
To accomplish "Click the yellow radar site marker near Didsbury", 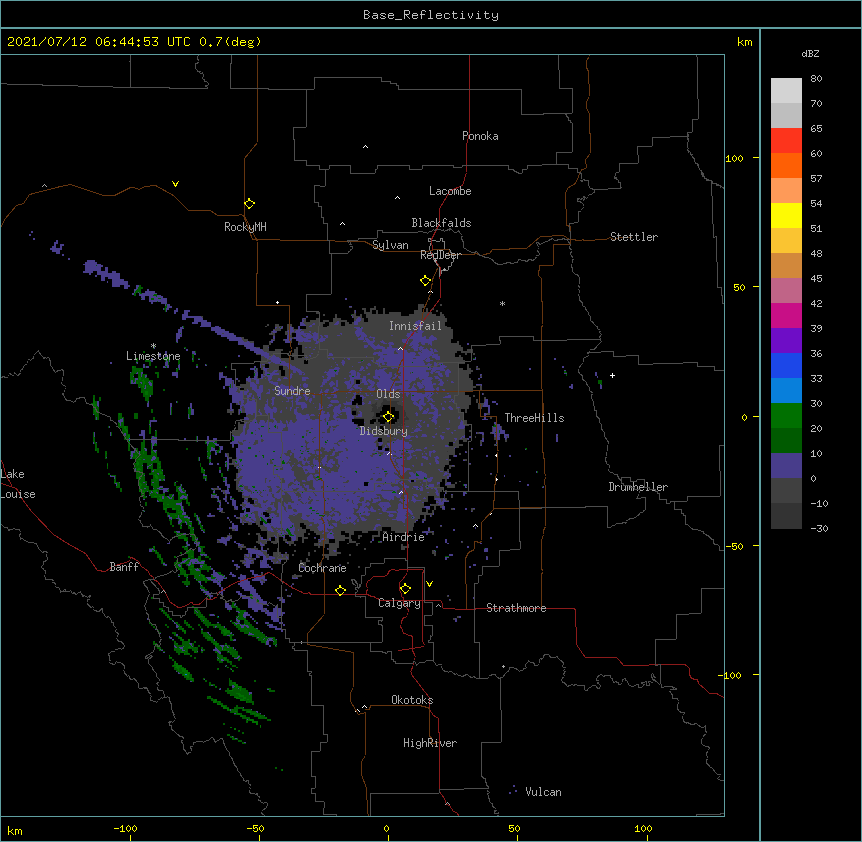I will tap(388, 416).
